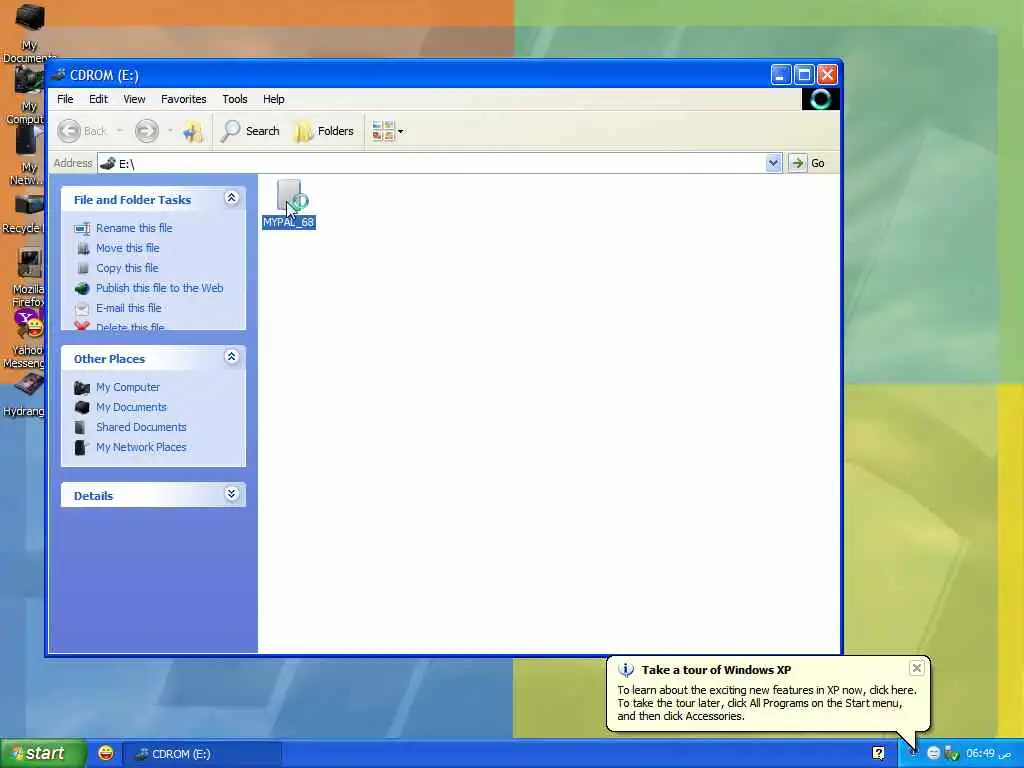Click the Yahoo face tray icon

coord(934,754)
